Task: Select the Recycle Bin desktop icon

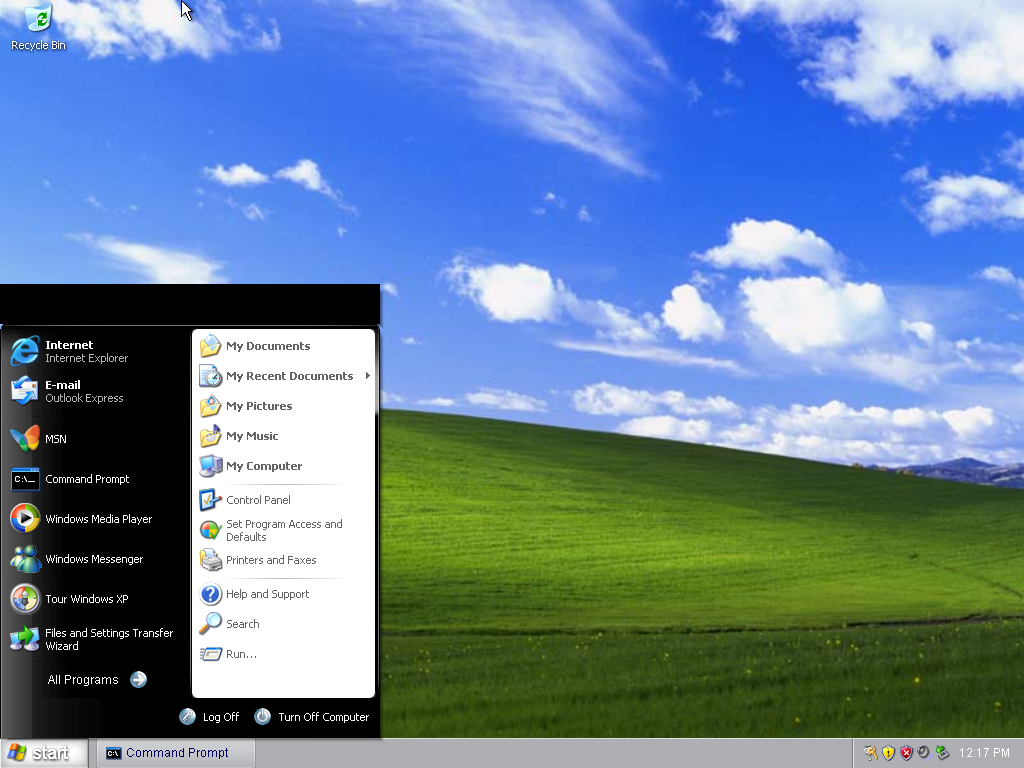Action: pos(39,27)
